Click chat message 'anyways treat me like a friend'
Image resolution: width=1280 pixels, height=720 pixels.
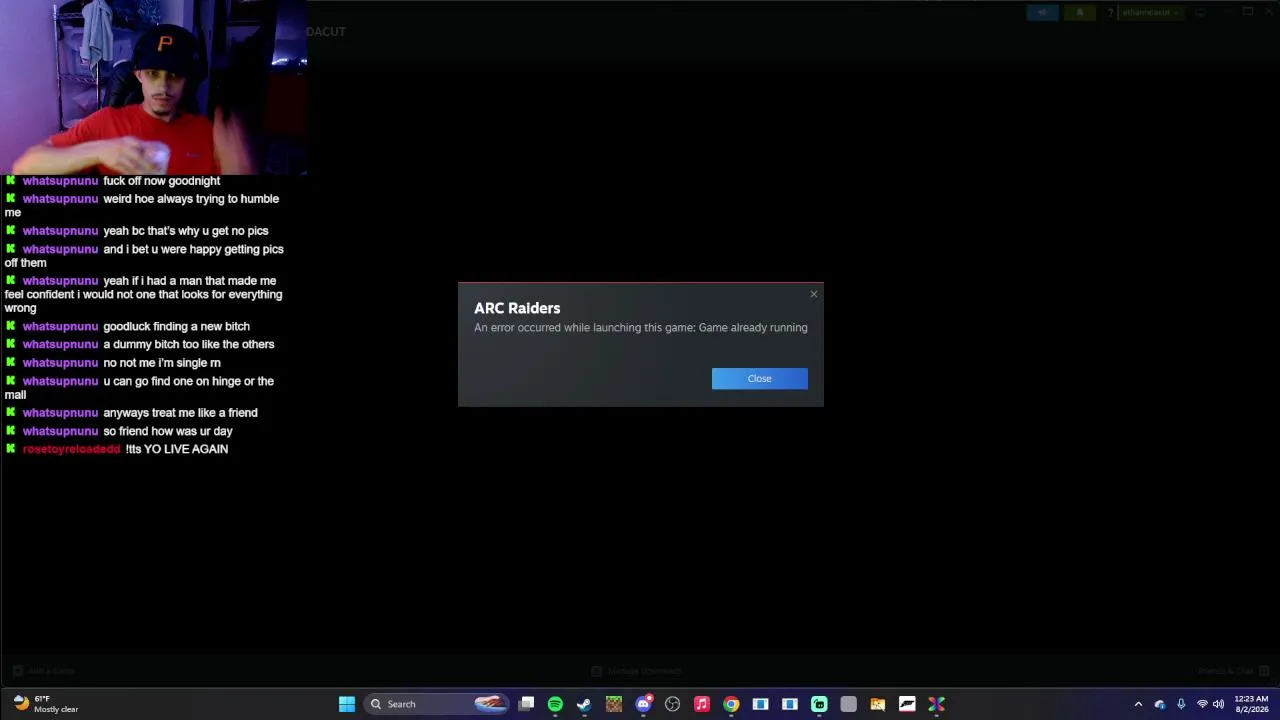(180, 413)
